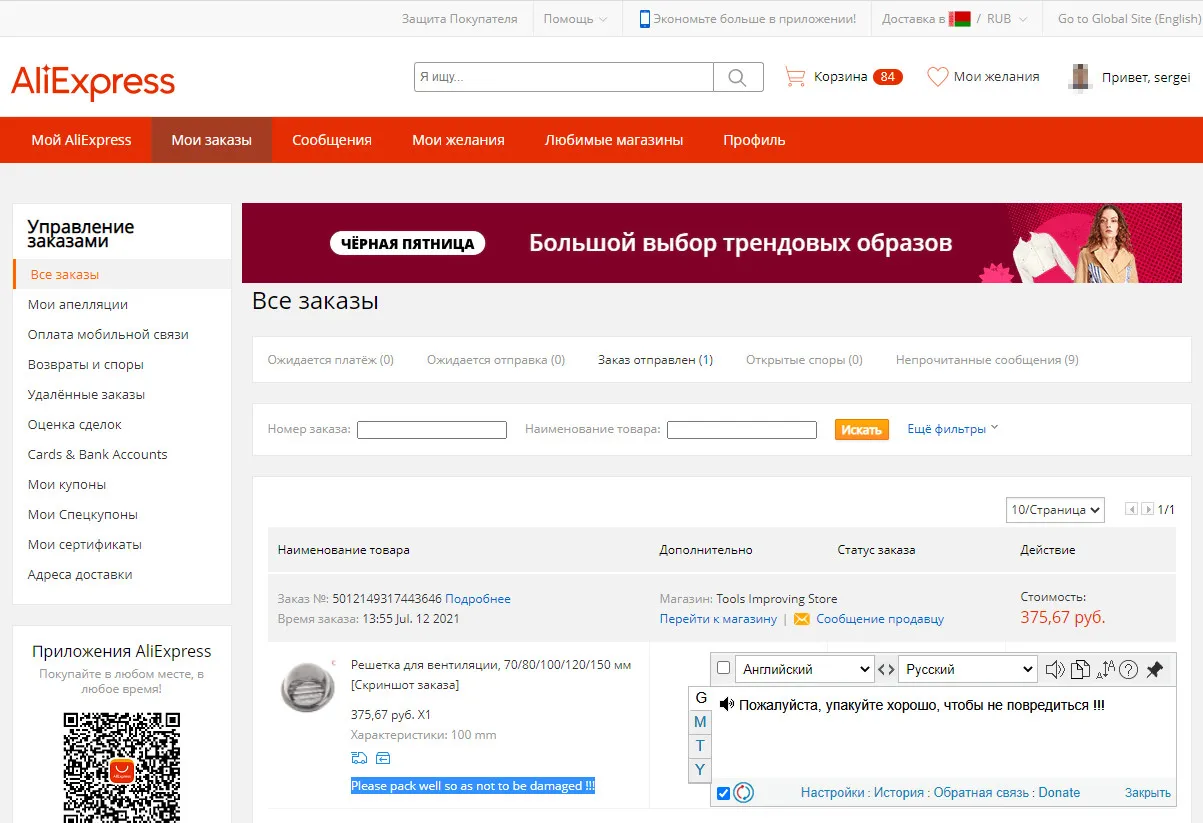The image size is (1203, 823).
Task: Open Подробнее order details link
Action: [478, 599]
